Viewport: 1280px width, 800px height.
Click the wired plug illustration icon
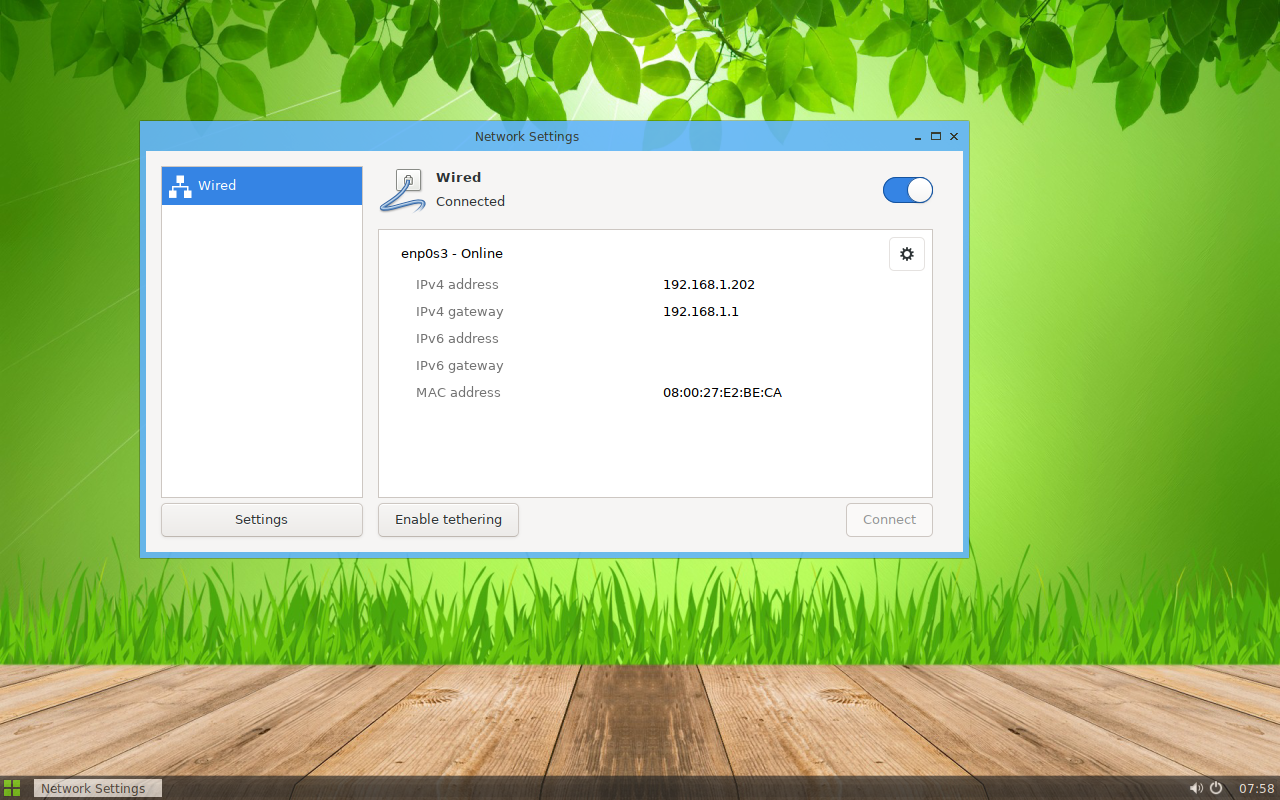pyautogui.click(x=402, y=189)
